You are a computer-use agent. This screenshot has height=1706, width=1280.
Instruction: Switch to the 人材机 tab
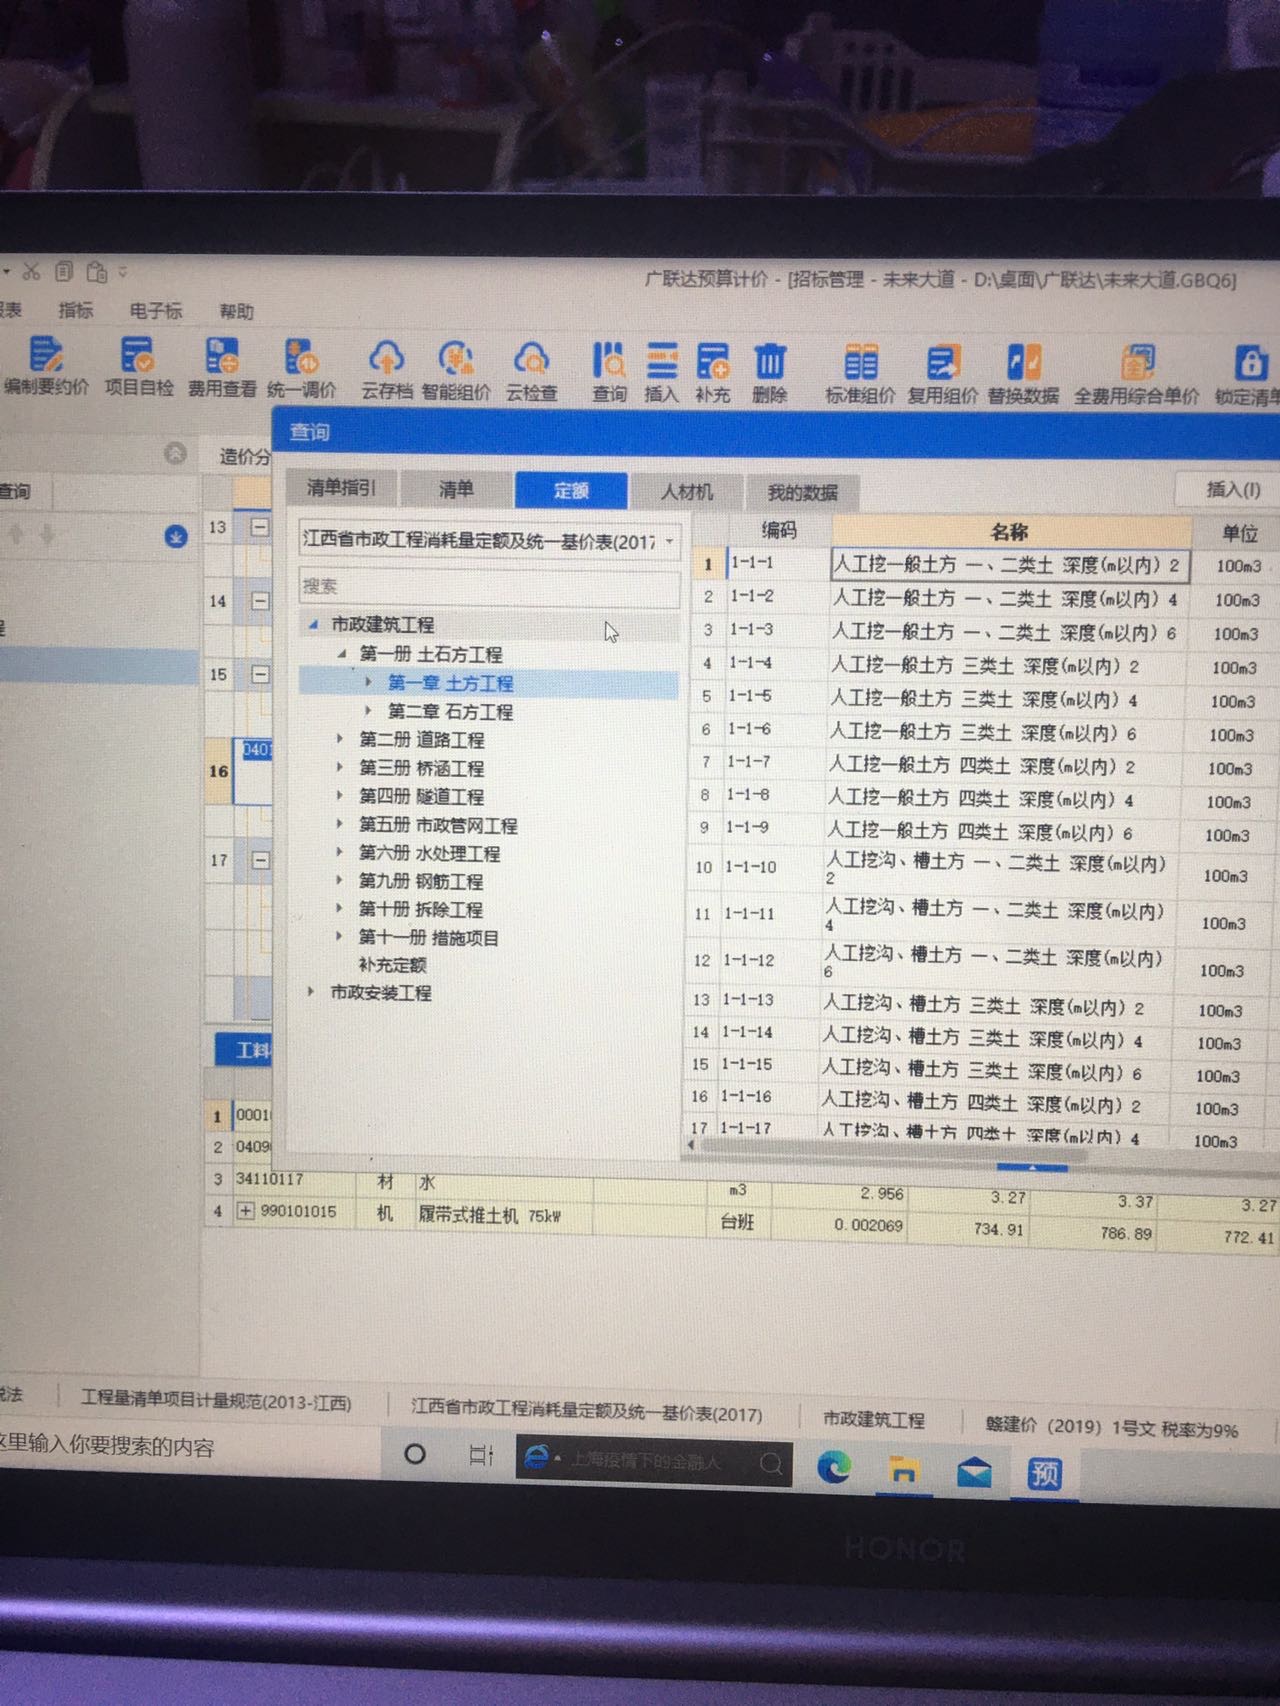point(687,491)
